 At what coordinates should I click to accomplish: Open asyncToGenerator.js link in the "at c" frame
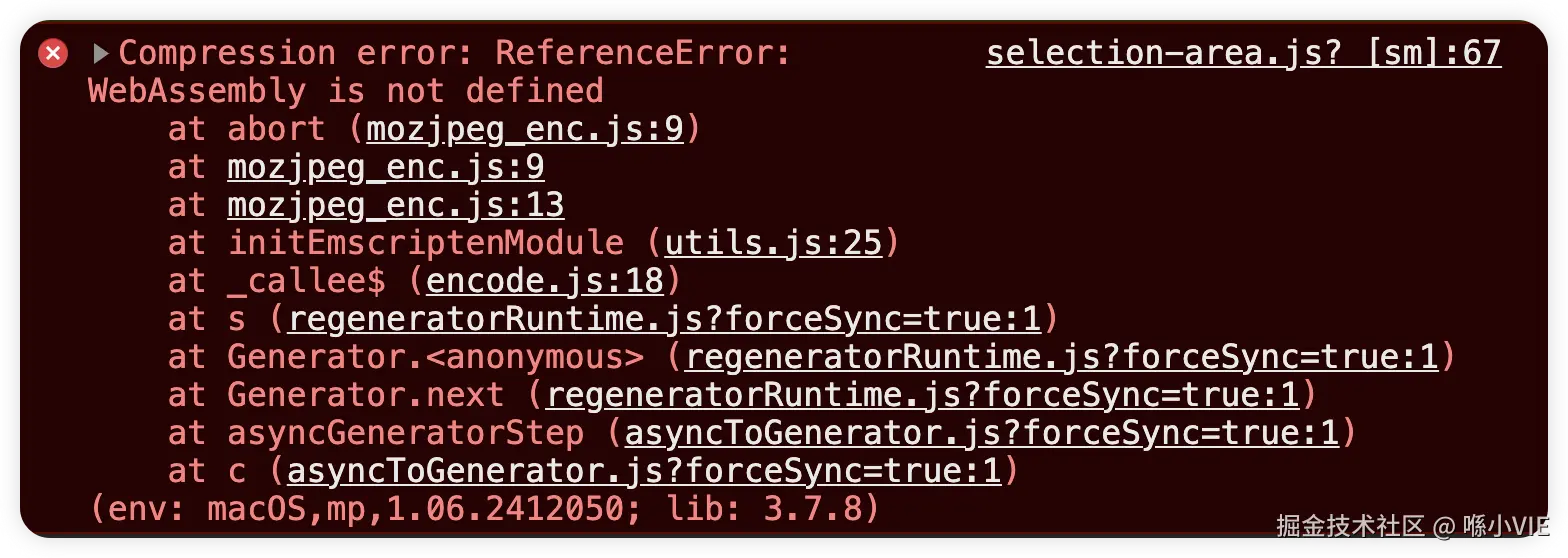[x=643, y=471]
